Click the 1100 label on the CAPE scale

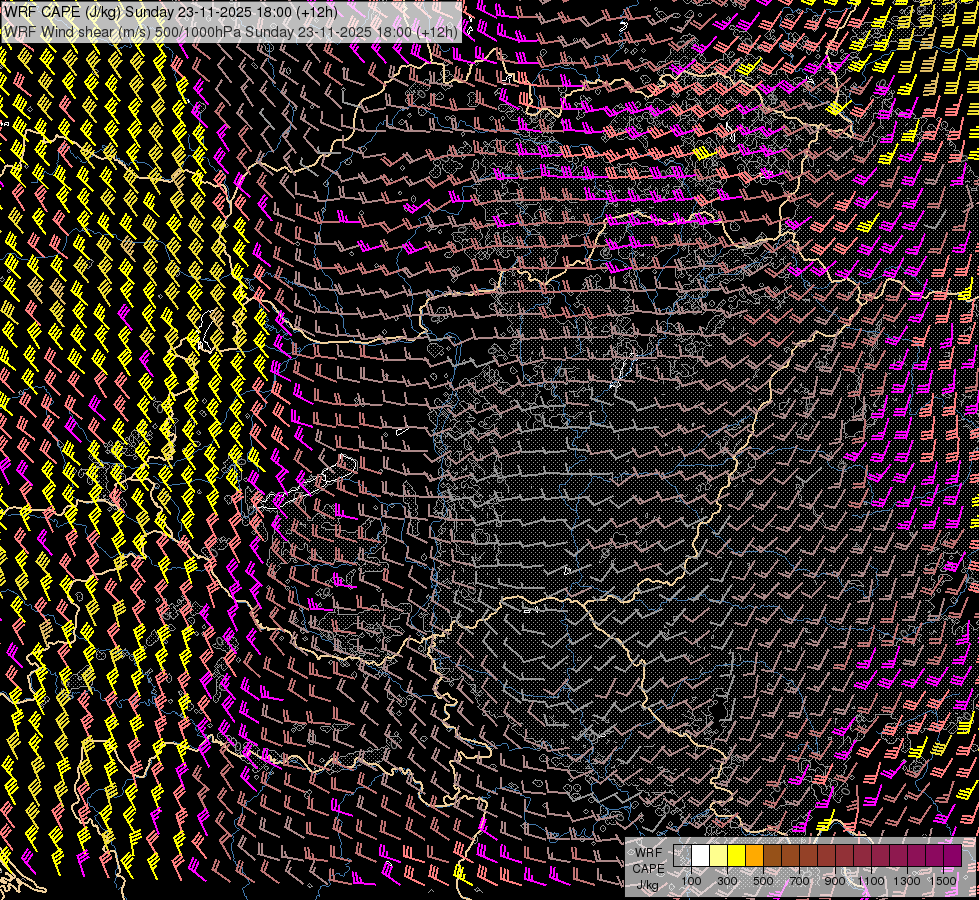871,881
